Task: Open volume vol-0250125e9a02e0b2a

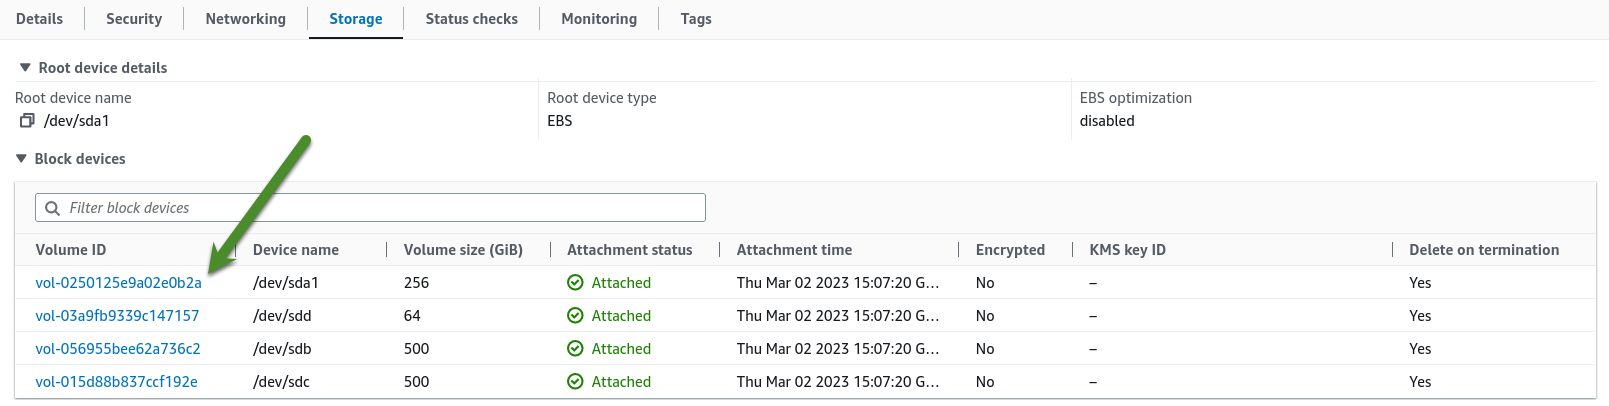Action: pos(118,283)
